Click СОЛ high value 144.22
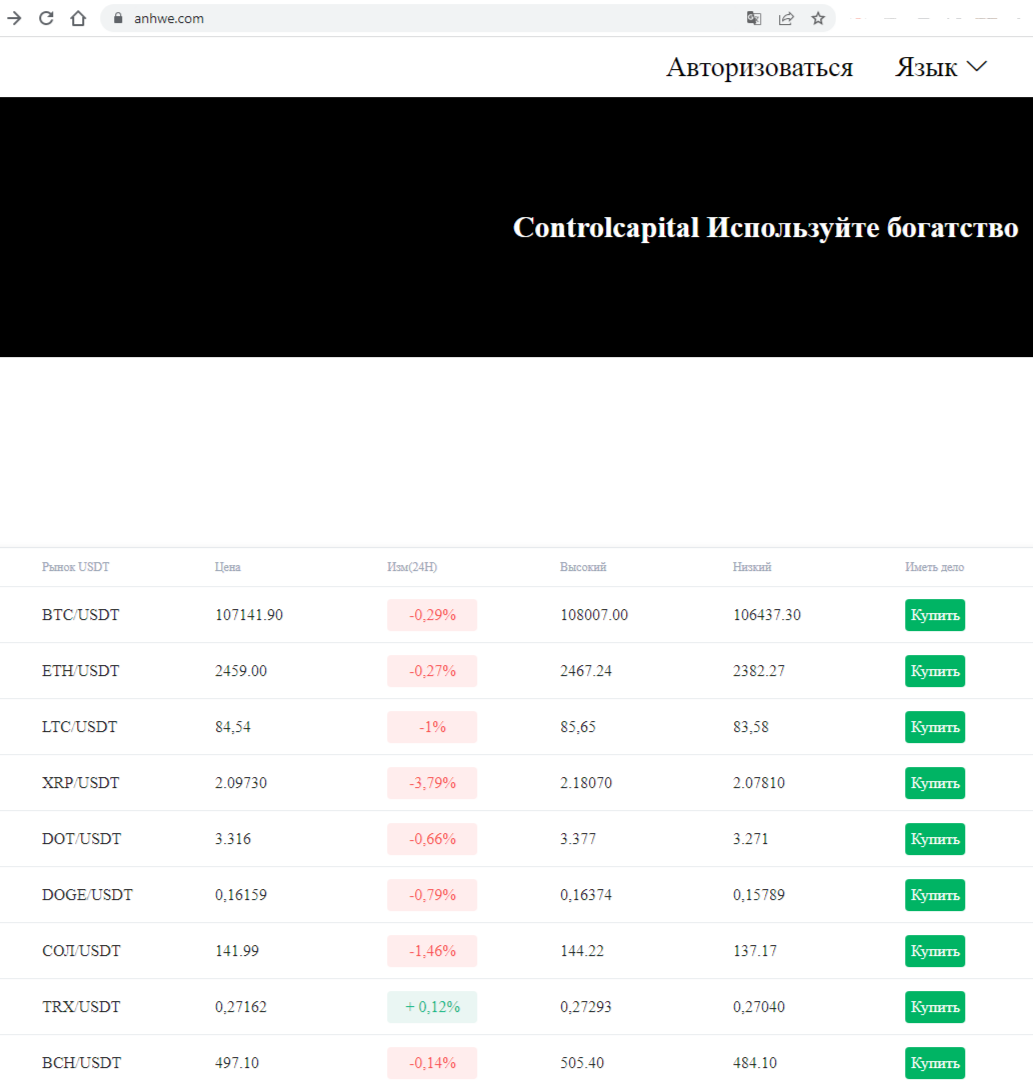 (x=582, y=951)
